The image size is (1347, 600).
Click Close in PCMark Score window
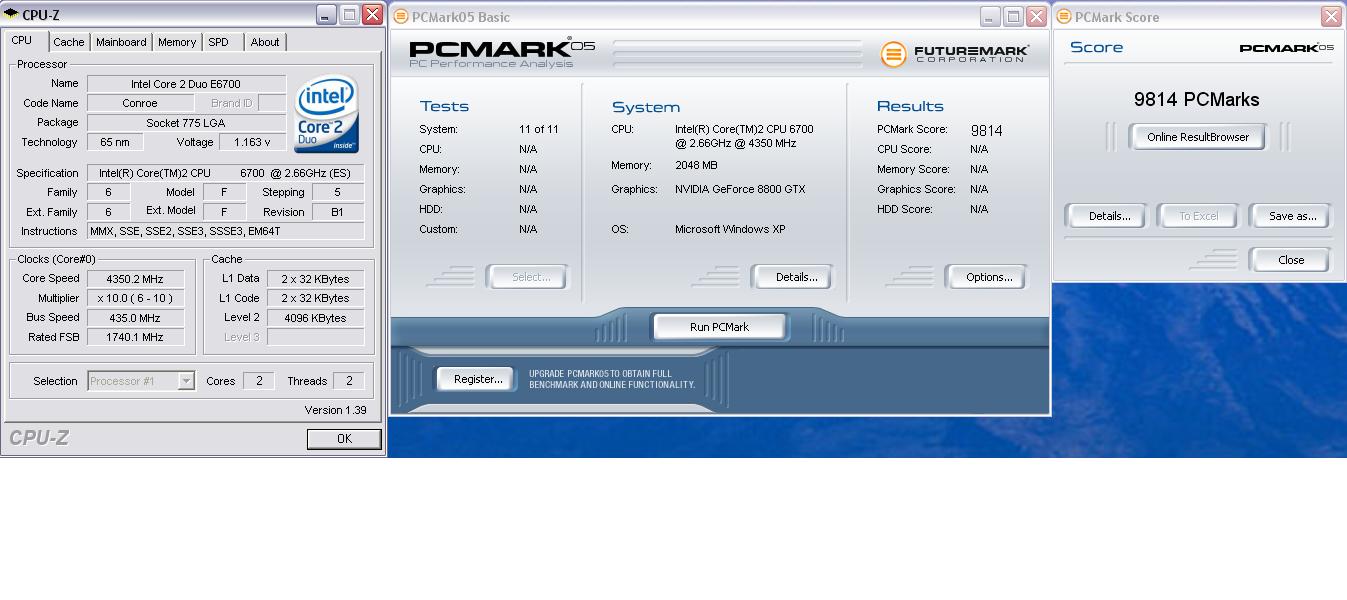[x=1291, y=260]
